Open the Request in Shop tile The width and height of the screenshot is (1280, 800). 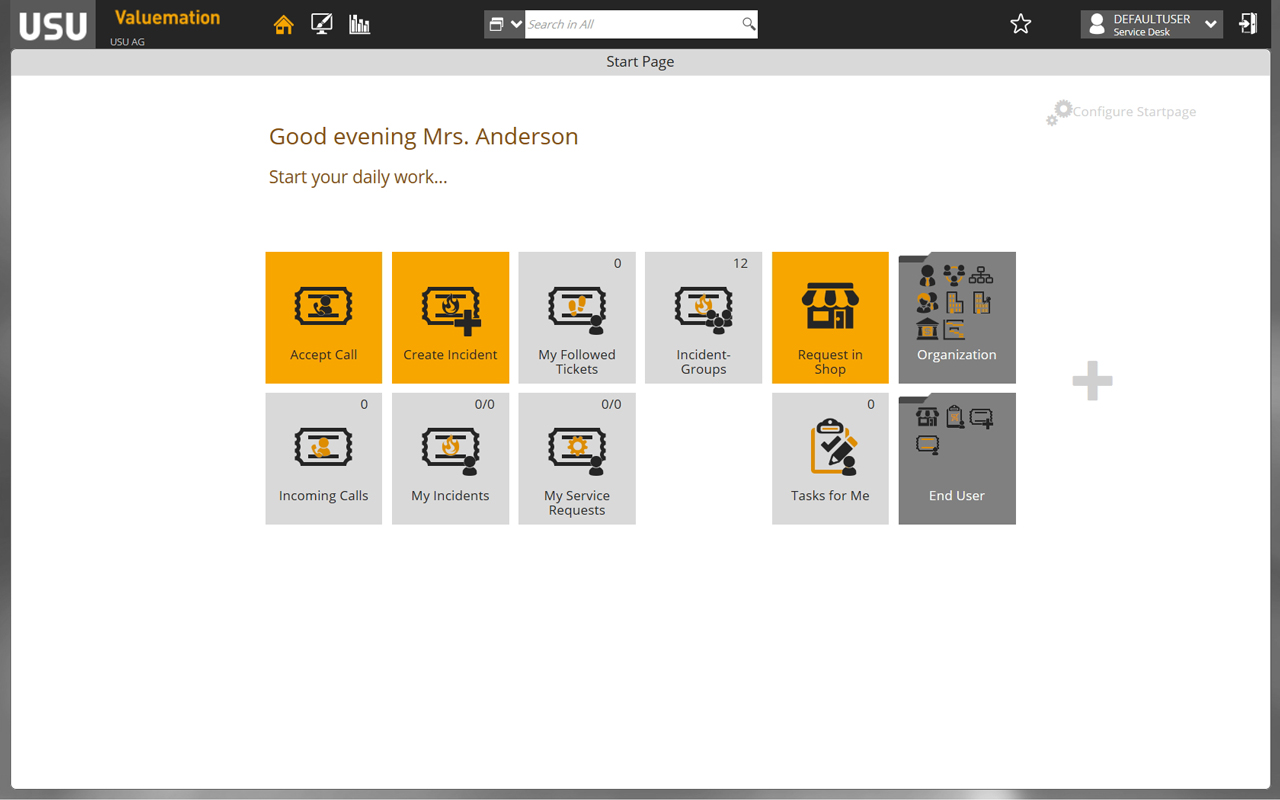click(830, 318)
